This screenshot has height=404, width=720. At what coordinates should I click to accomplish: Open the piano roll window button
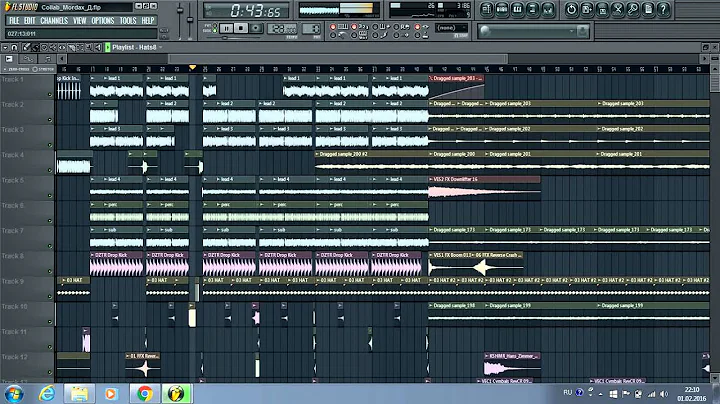point(517,9)
